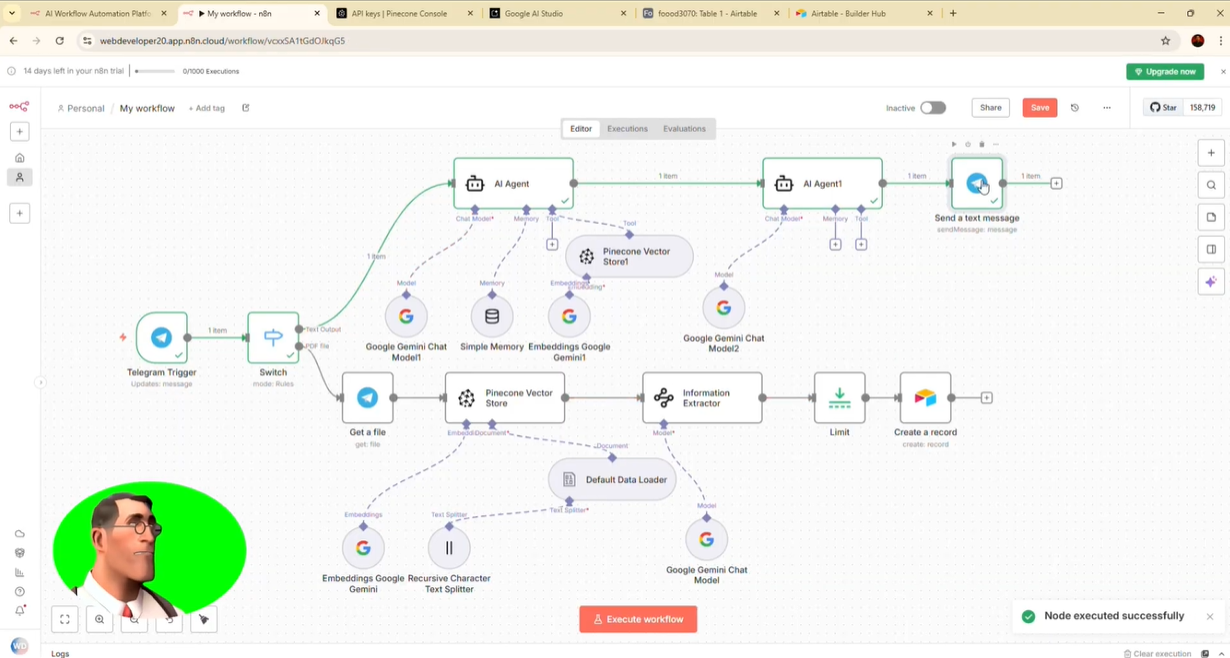
Task: Delete node using trash icon above Send message
Action: tap(982, 145)
